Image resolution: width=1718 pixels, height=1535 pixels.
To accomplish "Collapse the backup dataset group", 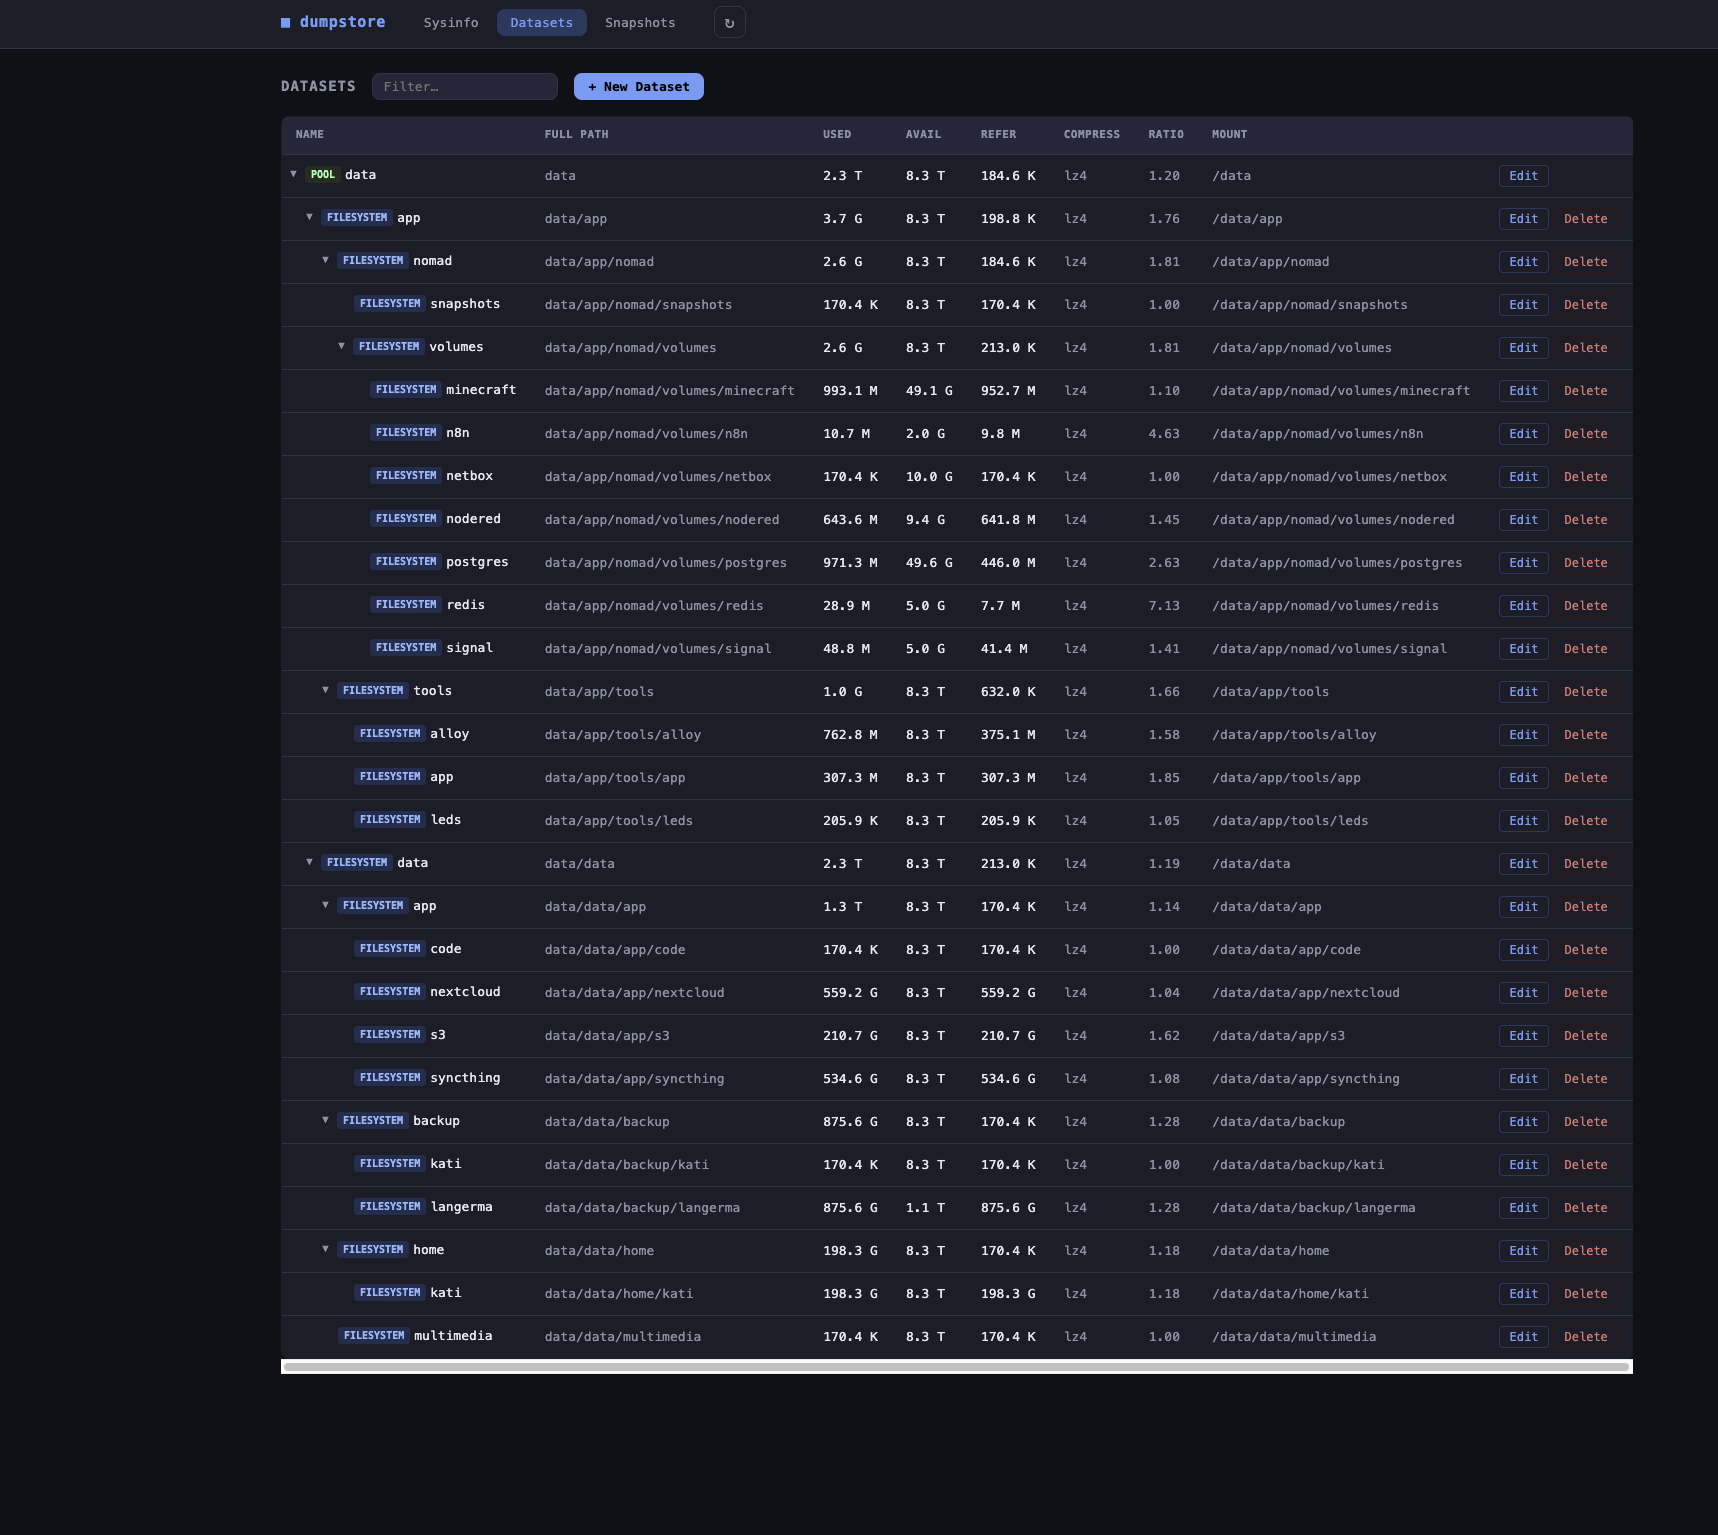I will (324, 1121).
